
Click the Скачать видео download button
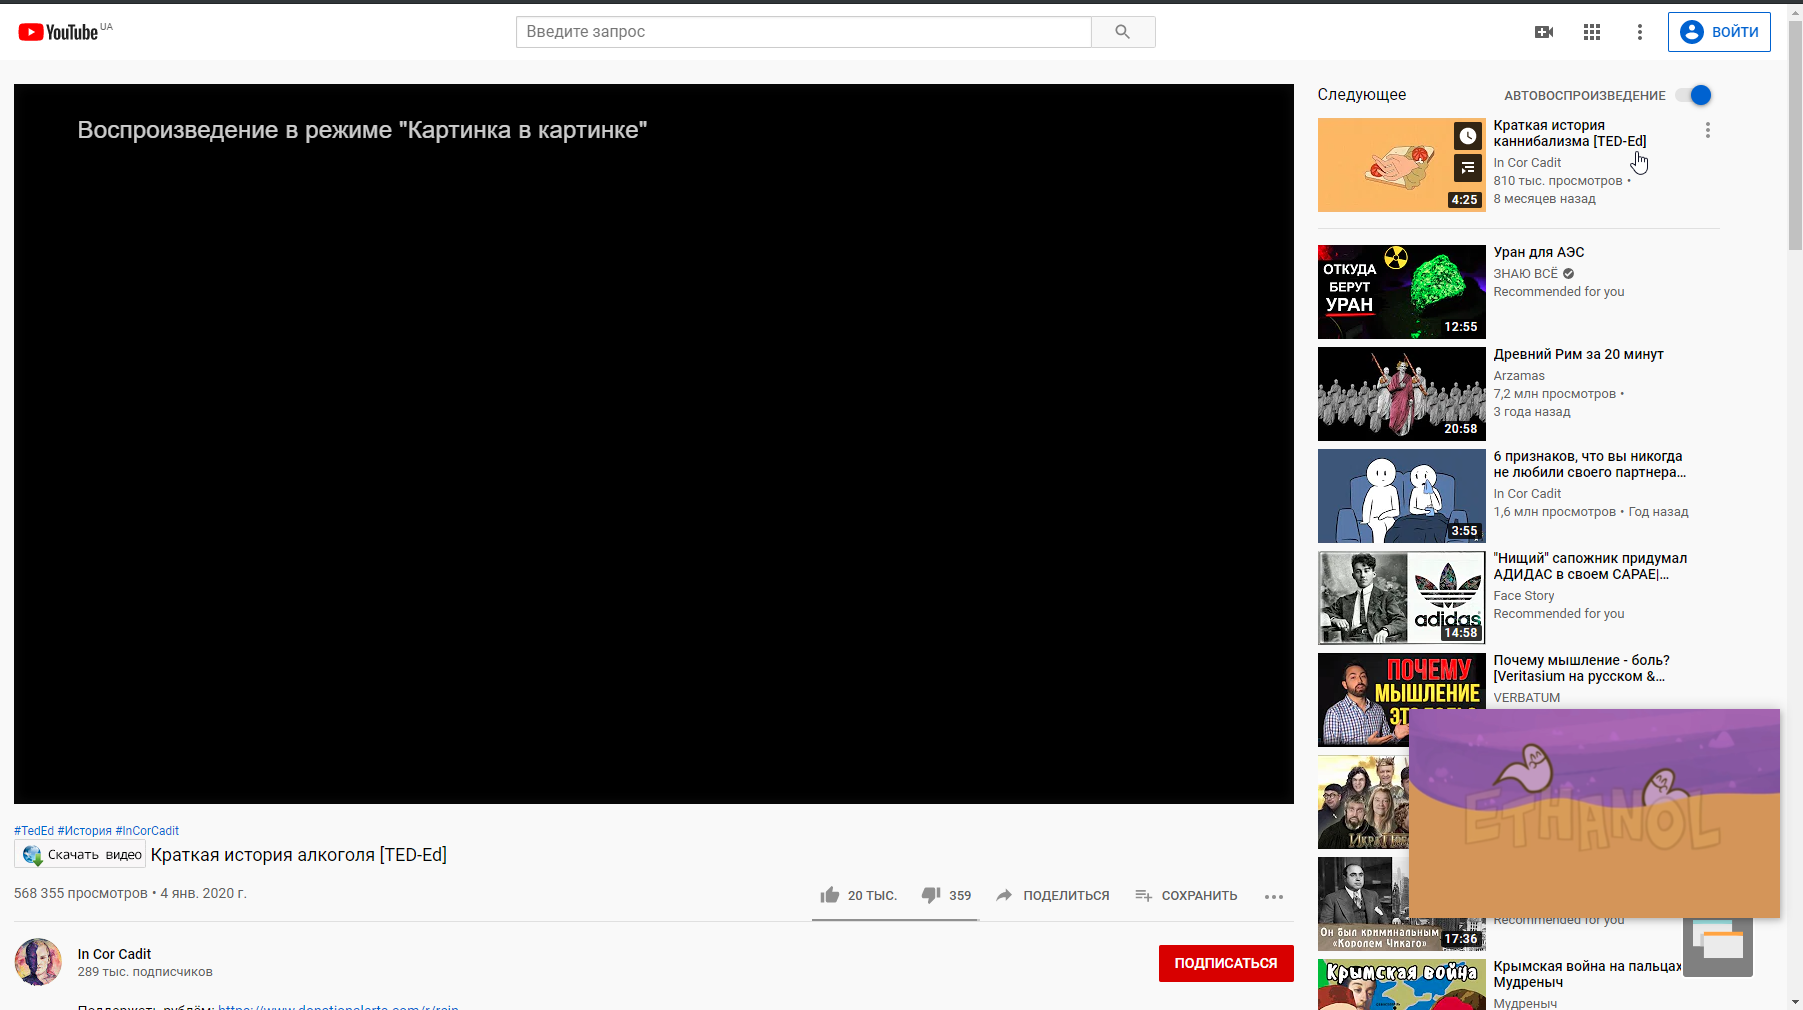point(80,855)
